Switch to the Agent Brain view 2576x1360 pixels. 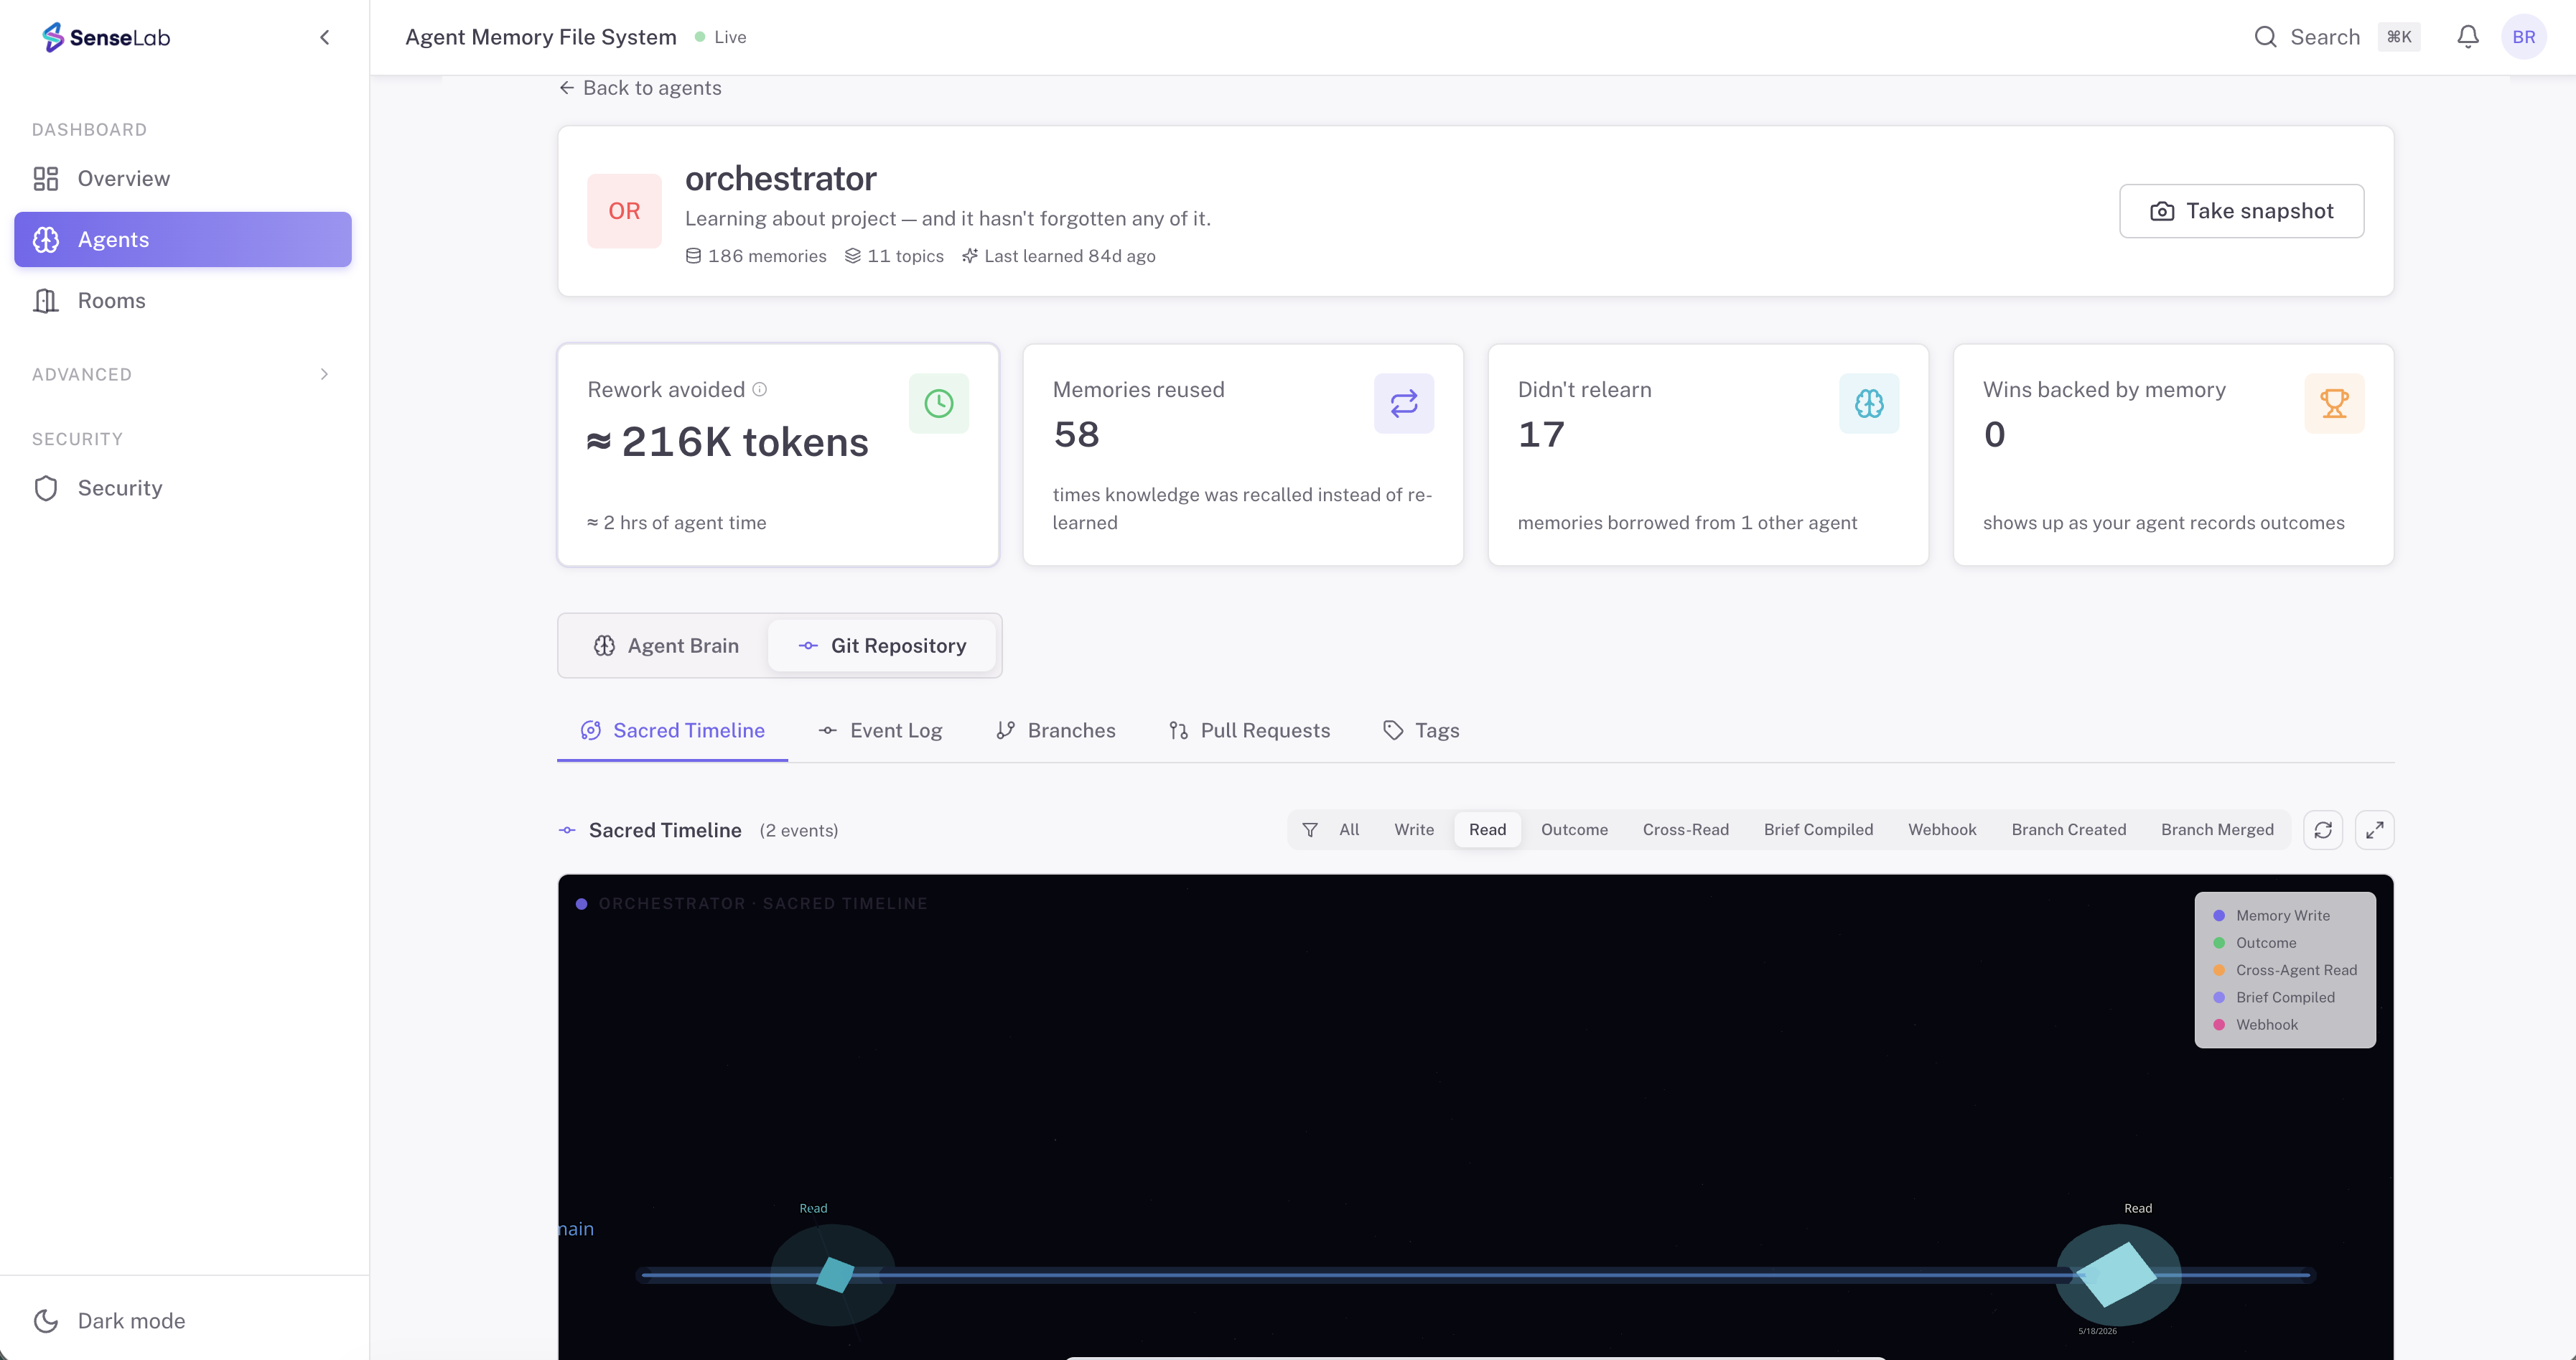pyautogui.click(x=666, y=646)
